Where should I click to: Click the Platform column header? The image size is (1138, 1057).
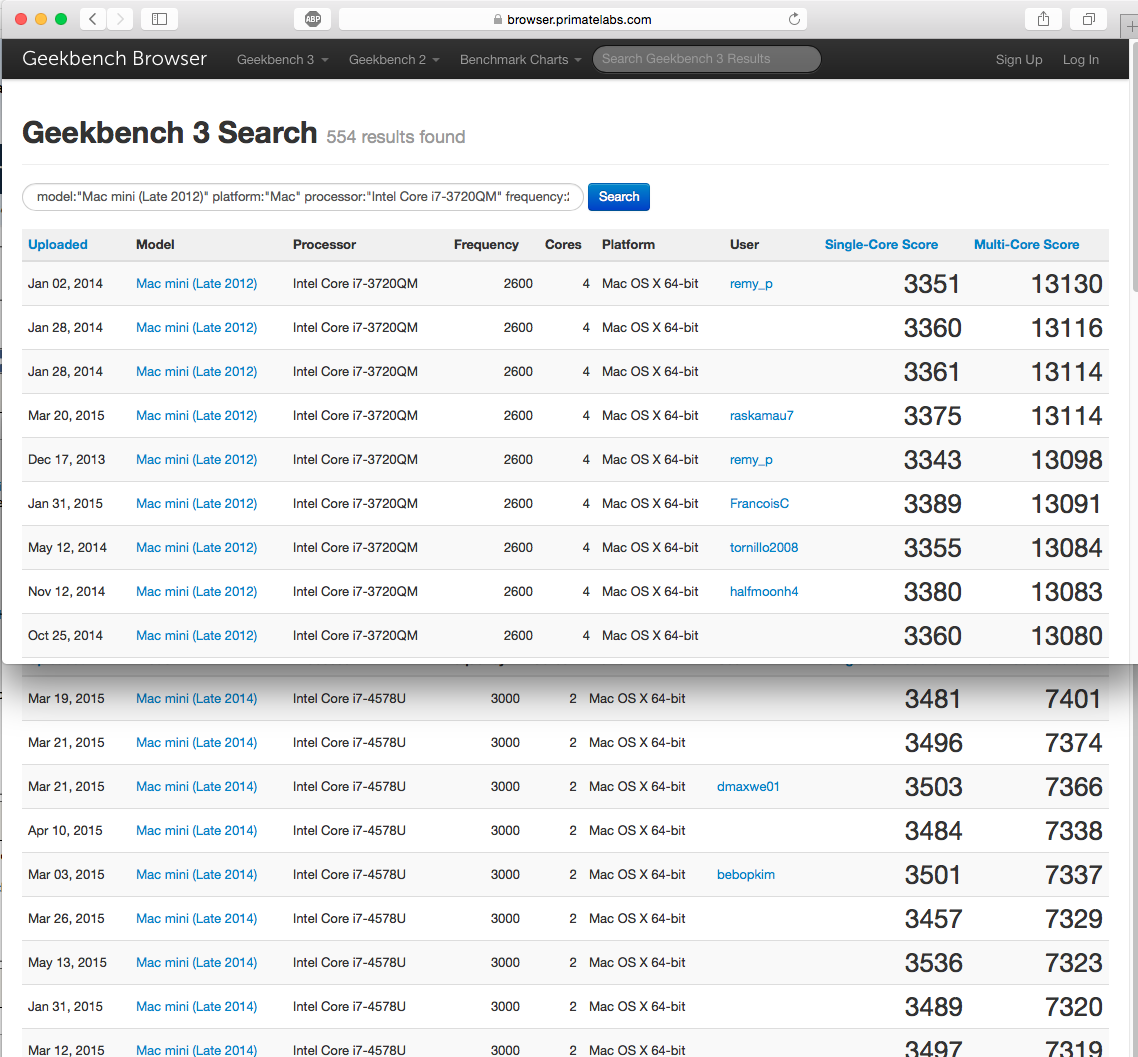coord(629,245)
